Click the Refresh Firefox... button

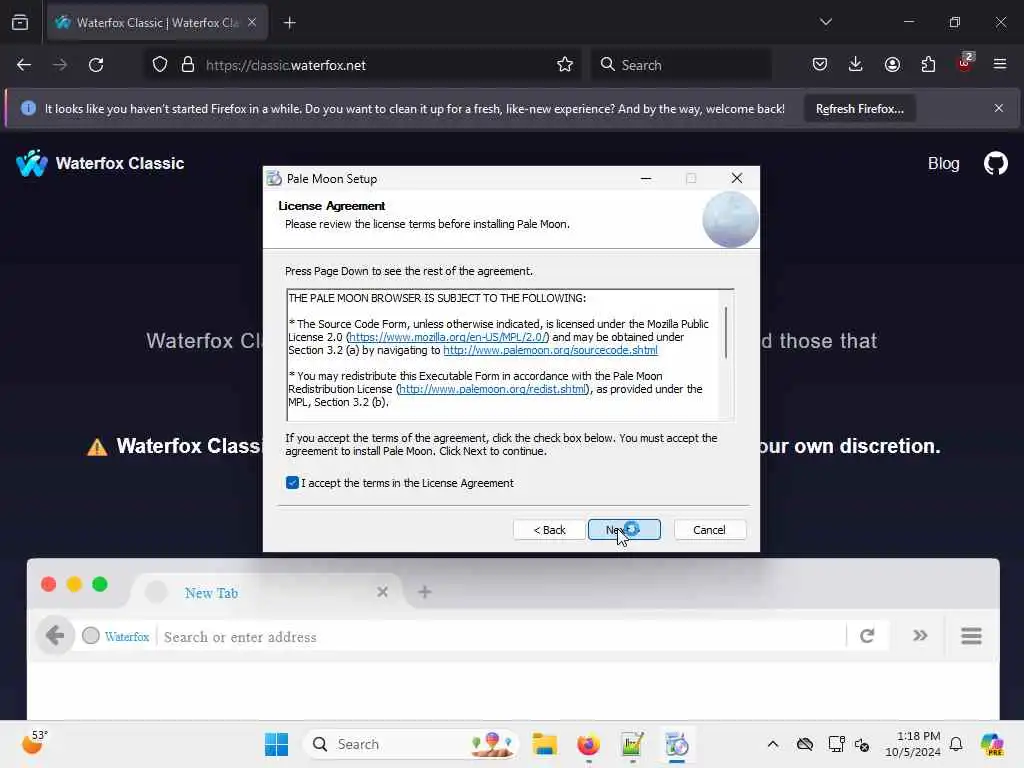coord(859,109)
